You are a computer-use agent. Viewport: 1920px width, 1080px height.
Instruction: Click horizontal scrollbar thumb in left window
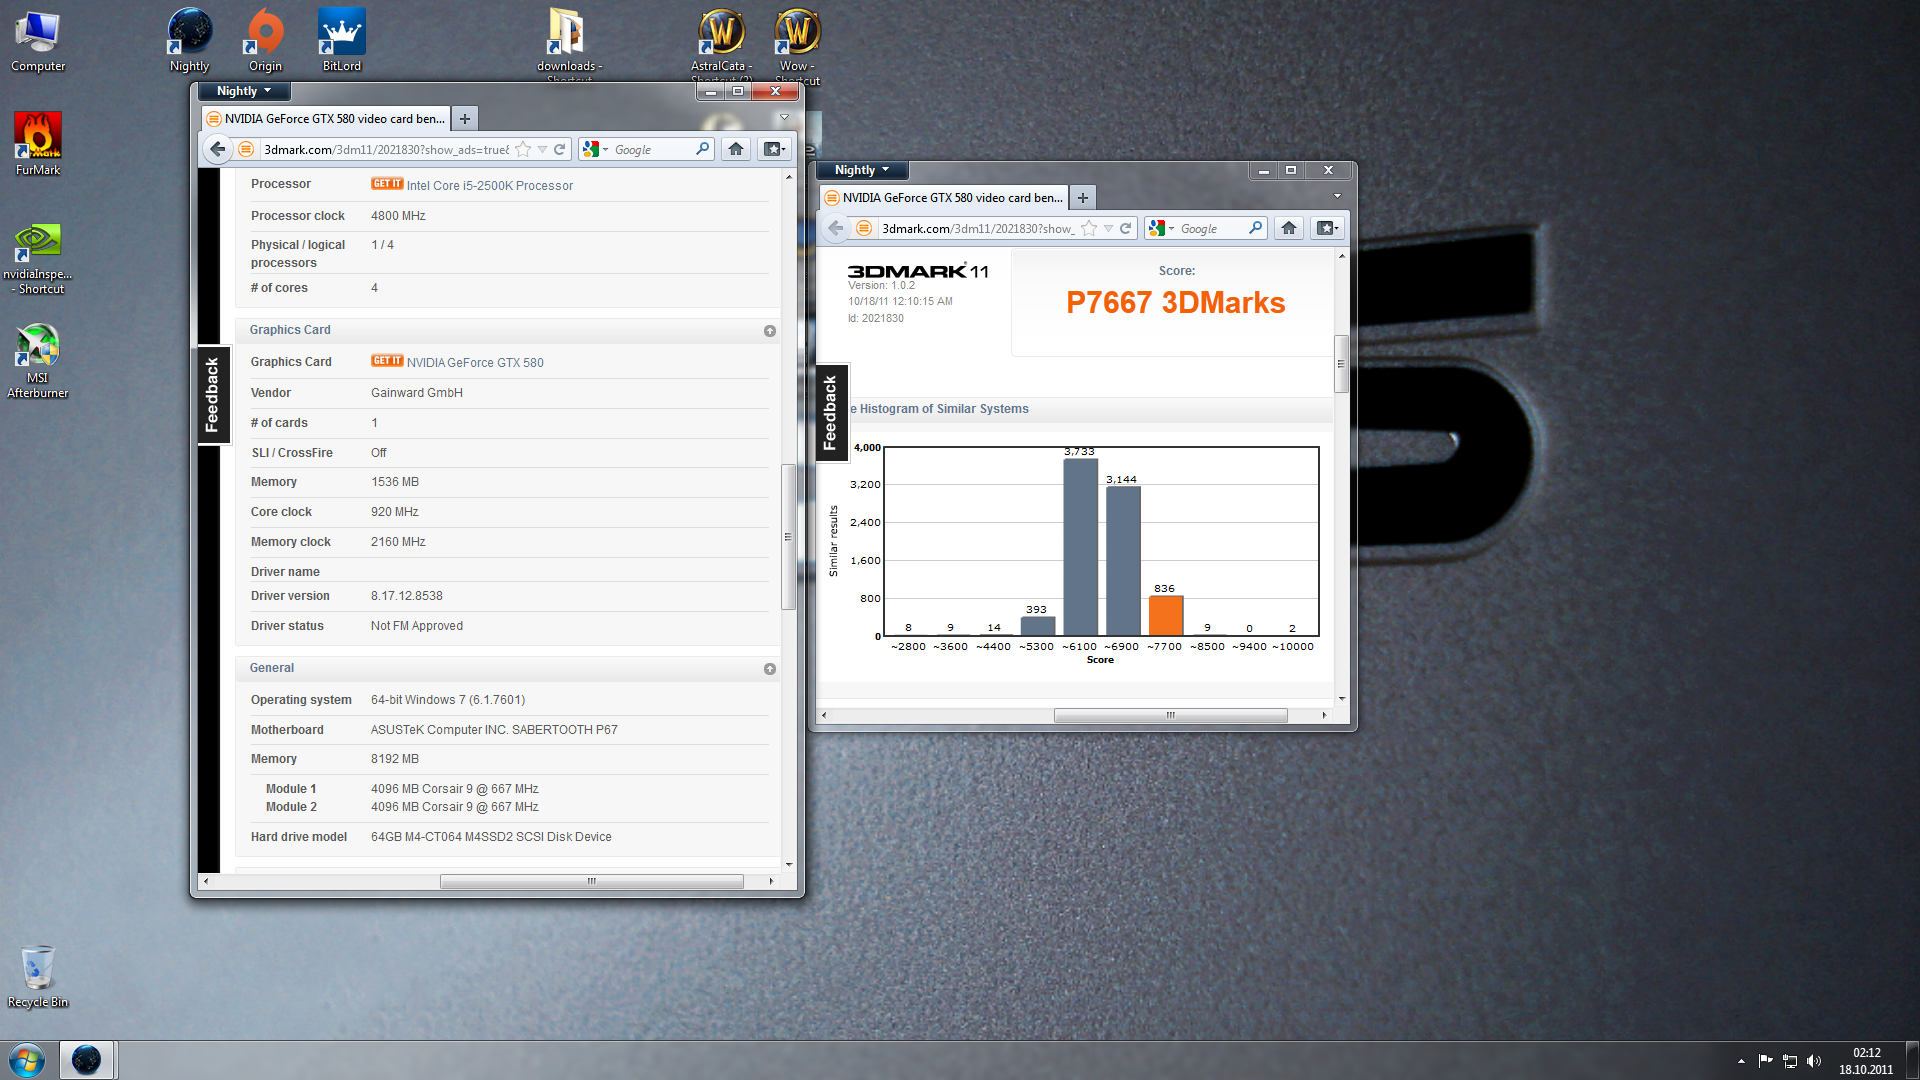[592, 881]
